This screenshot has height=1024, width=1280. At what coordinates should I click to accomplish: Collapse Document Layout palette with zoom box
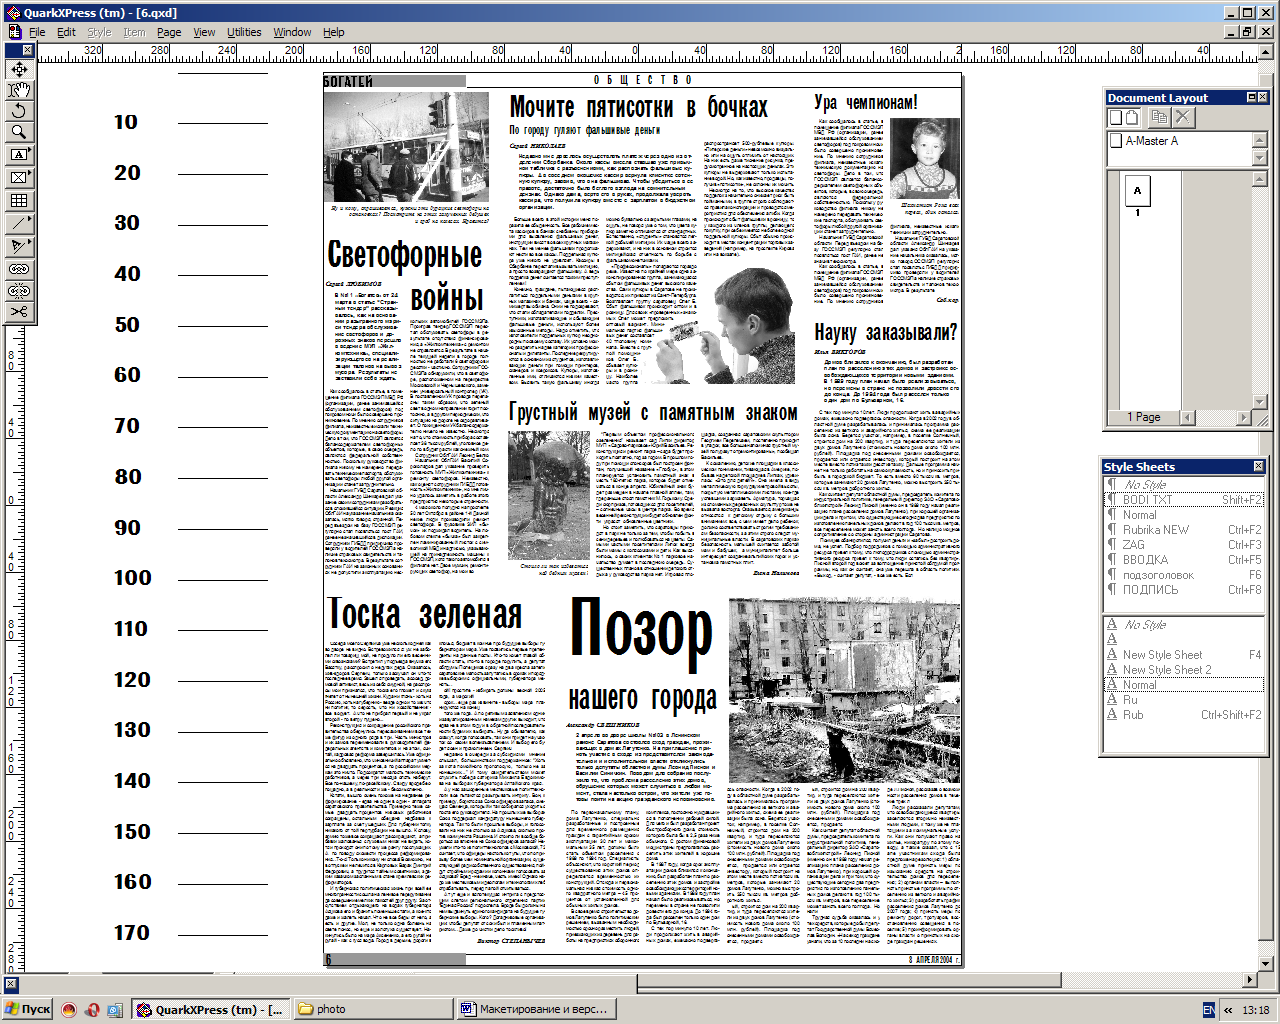coord(1251,97)
